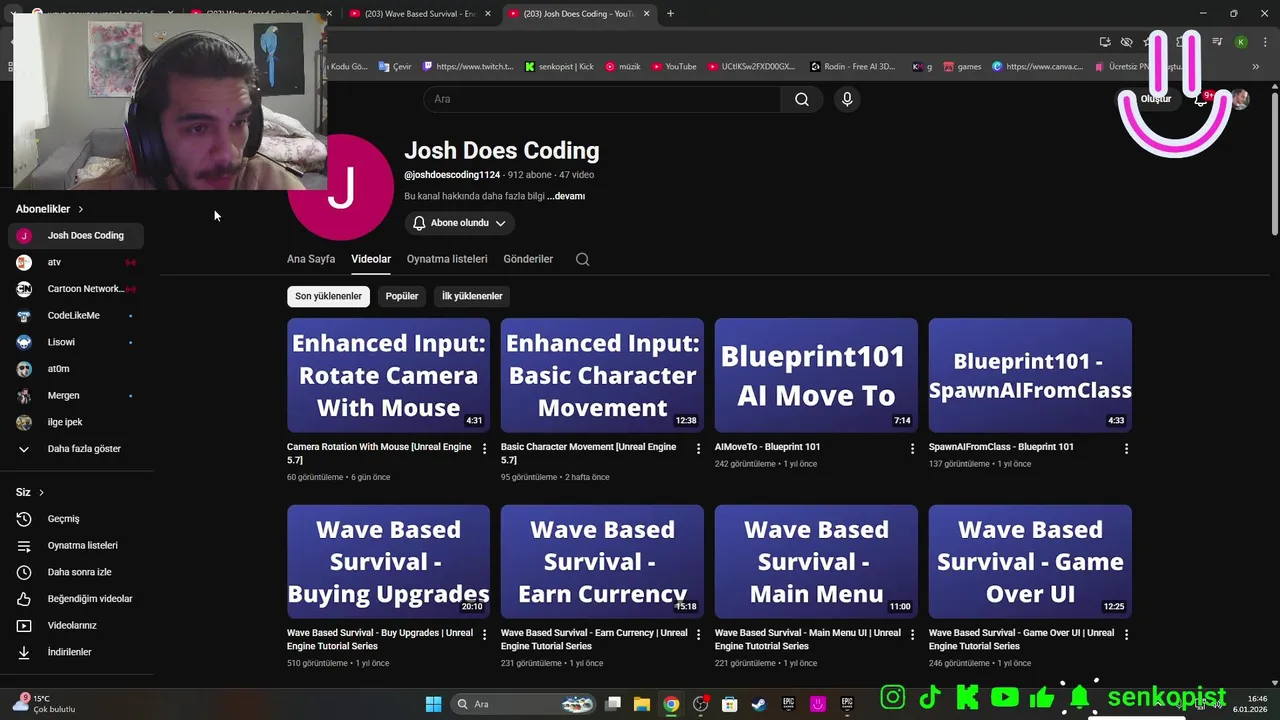The width and height of the screenshot is (1280, 720).
Task: Click the YouTube search magnifier button
Action: (802, 99)
